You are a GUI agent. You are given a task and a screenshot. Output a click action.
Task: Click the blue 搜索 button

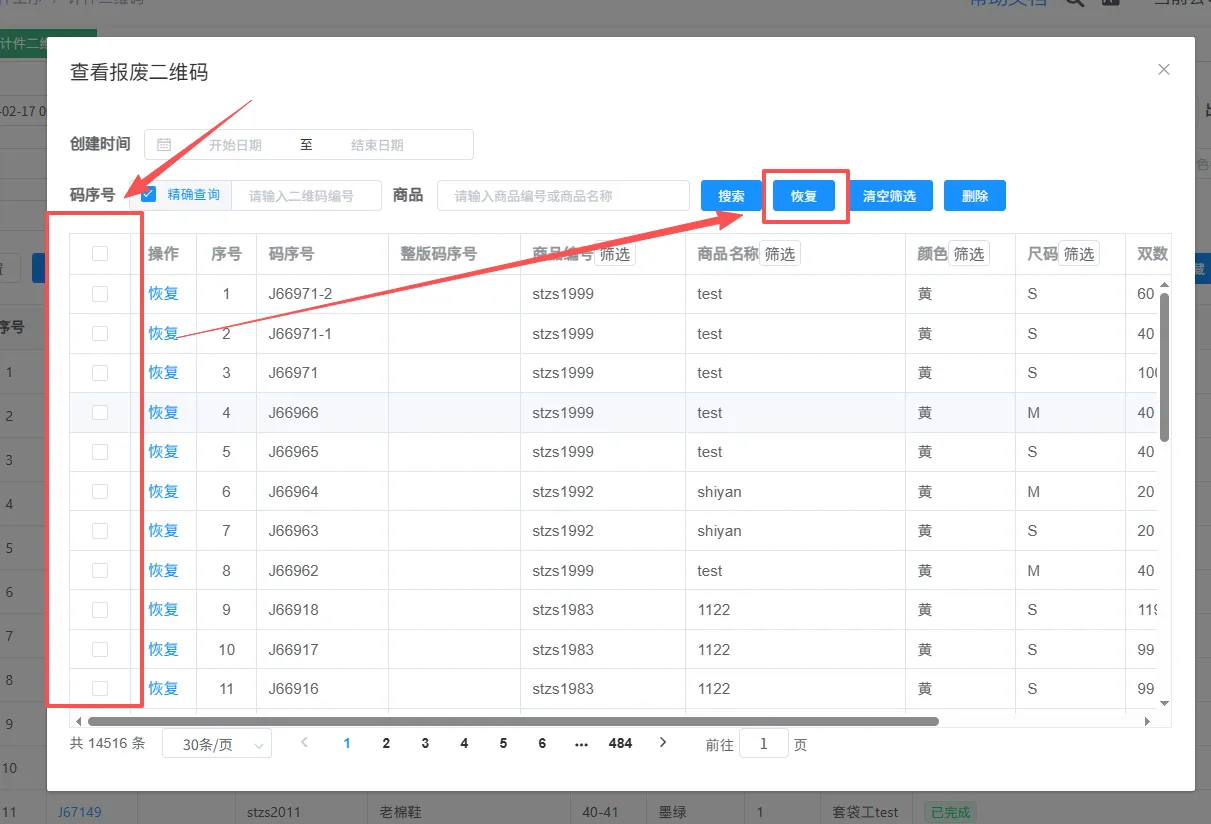tap(731, 196)
